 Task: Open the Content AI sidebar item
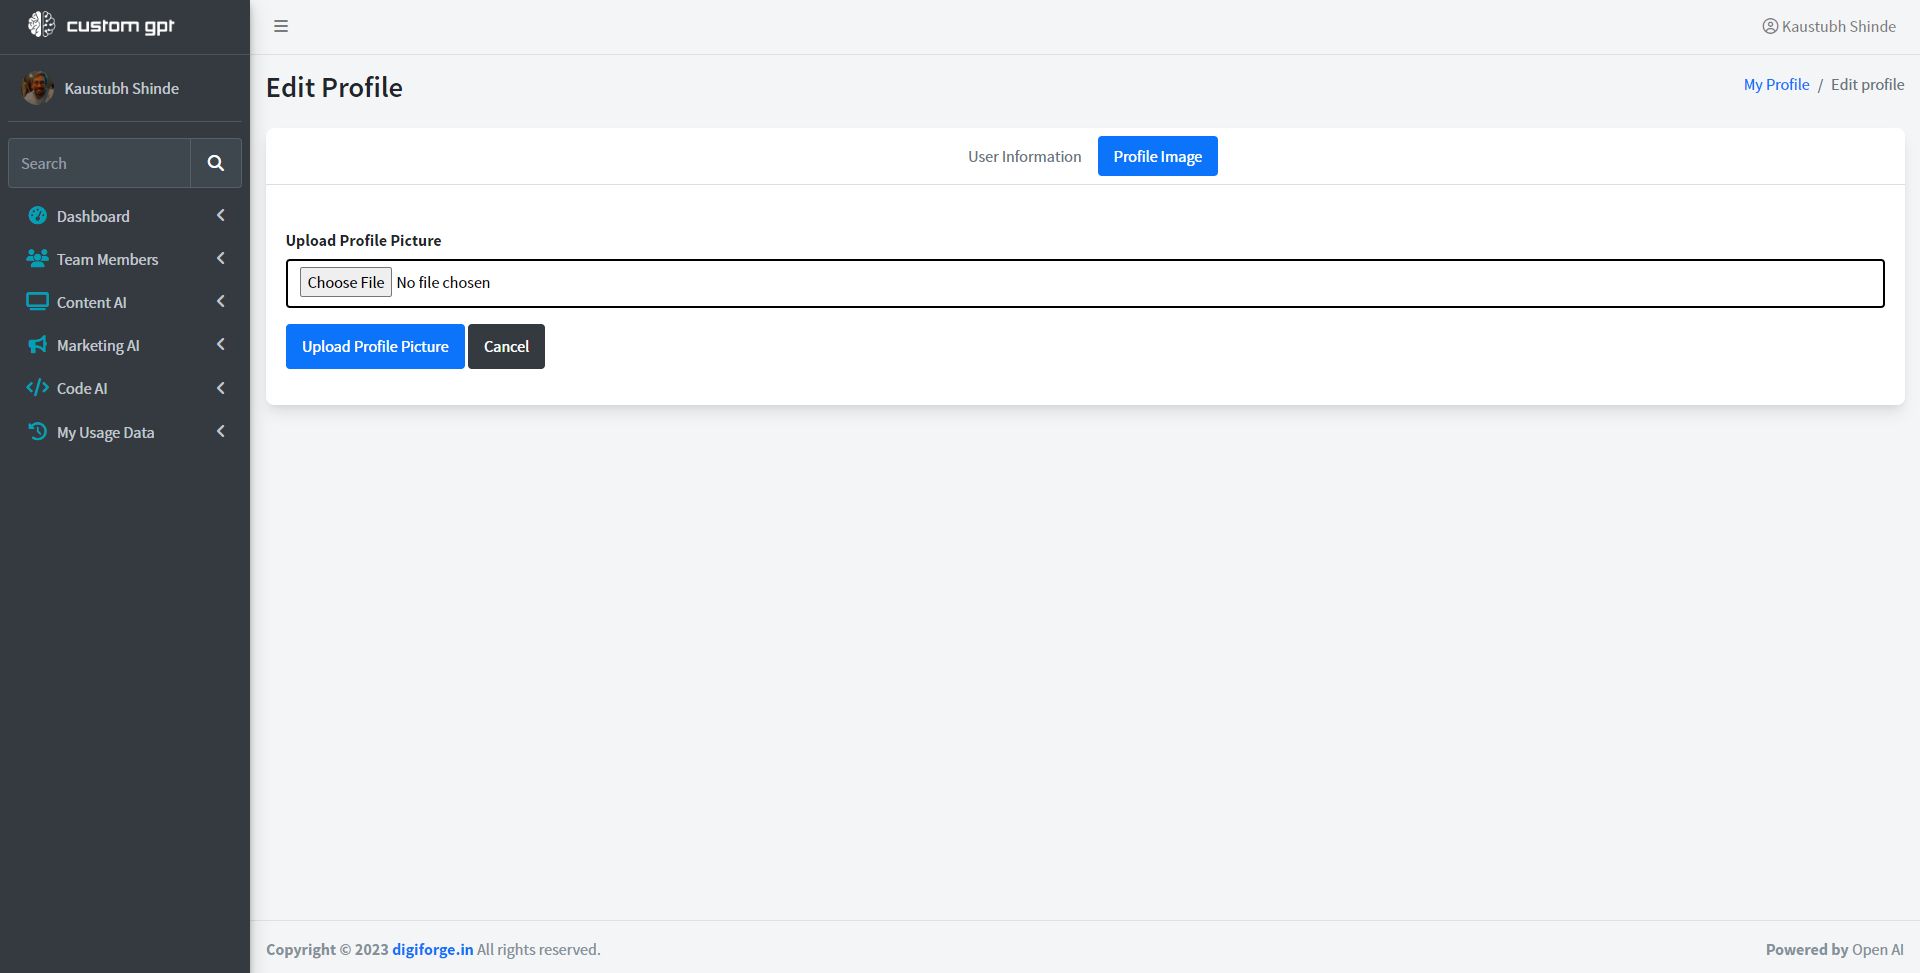tap(125, 302)
